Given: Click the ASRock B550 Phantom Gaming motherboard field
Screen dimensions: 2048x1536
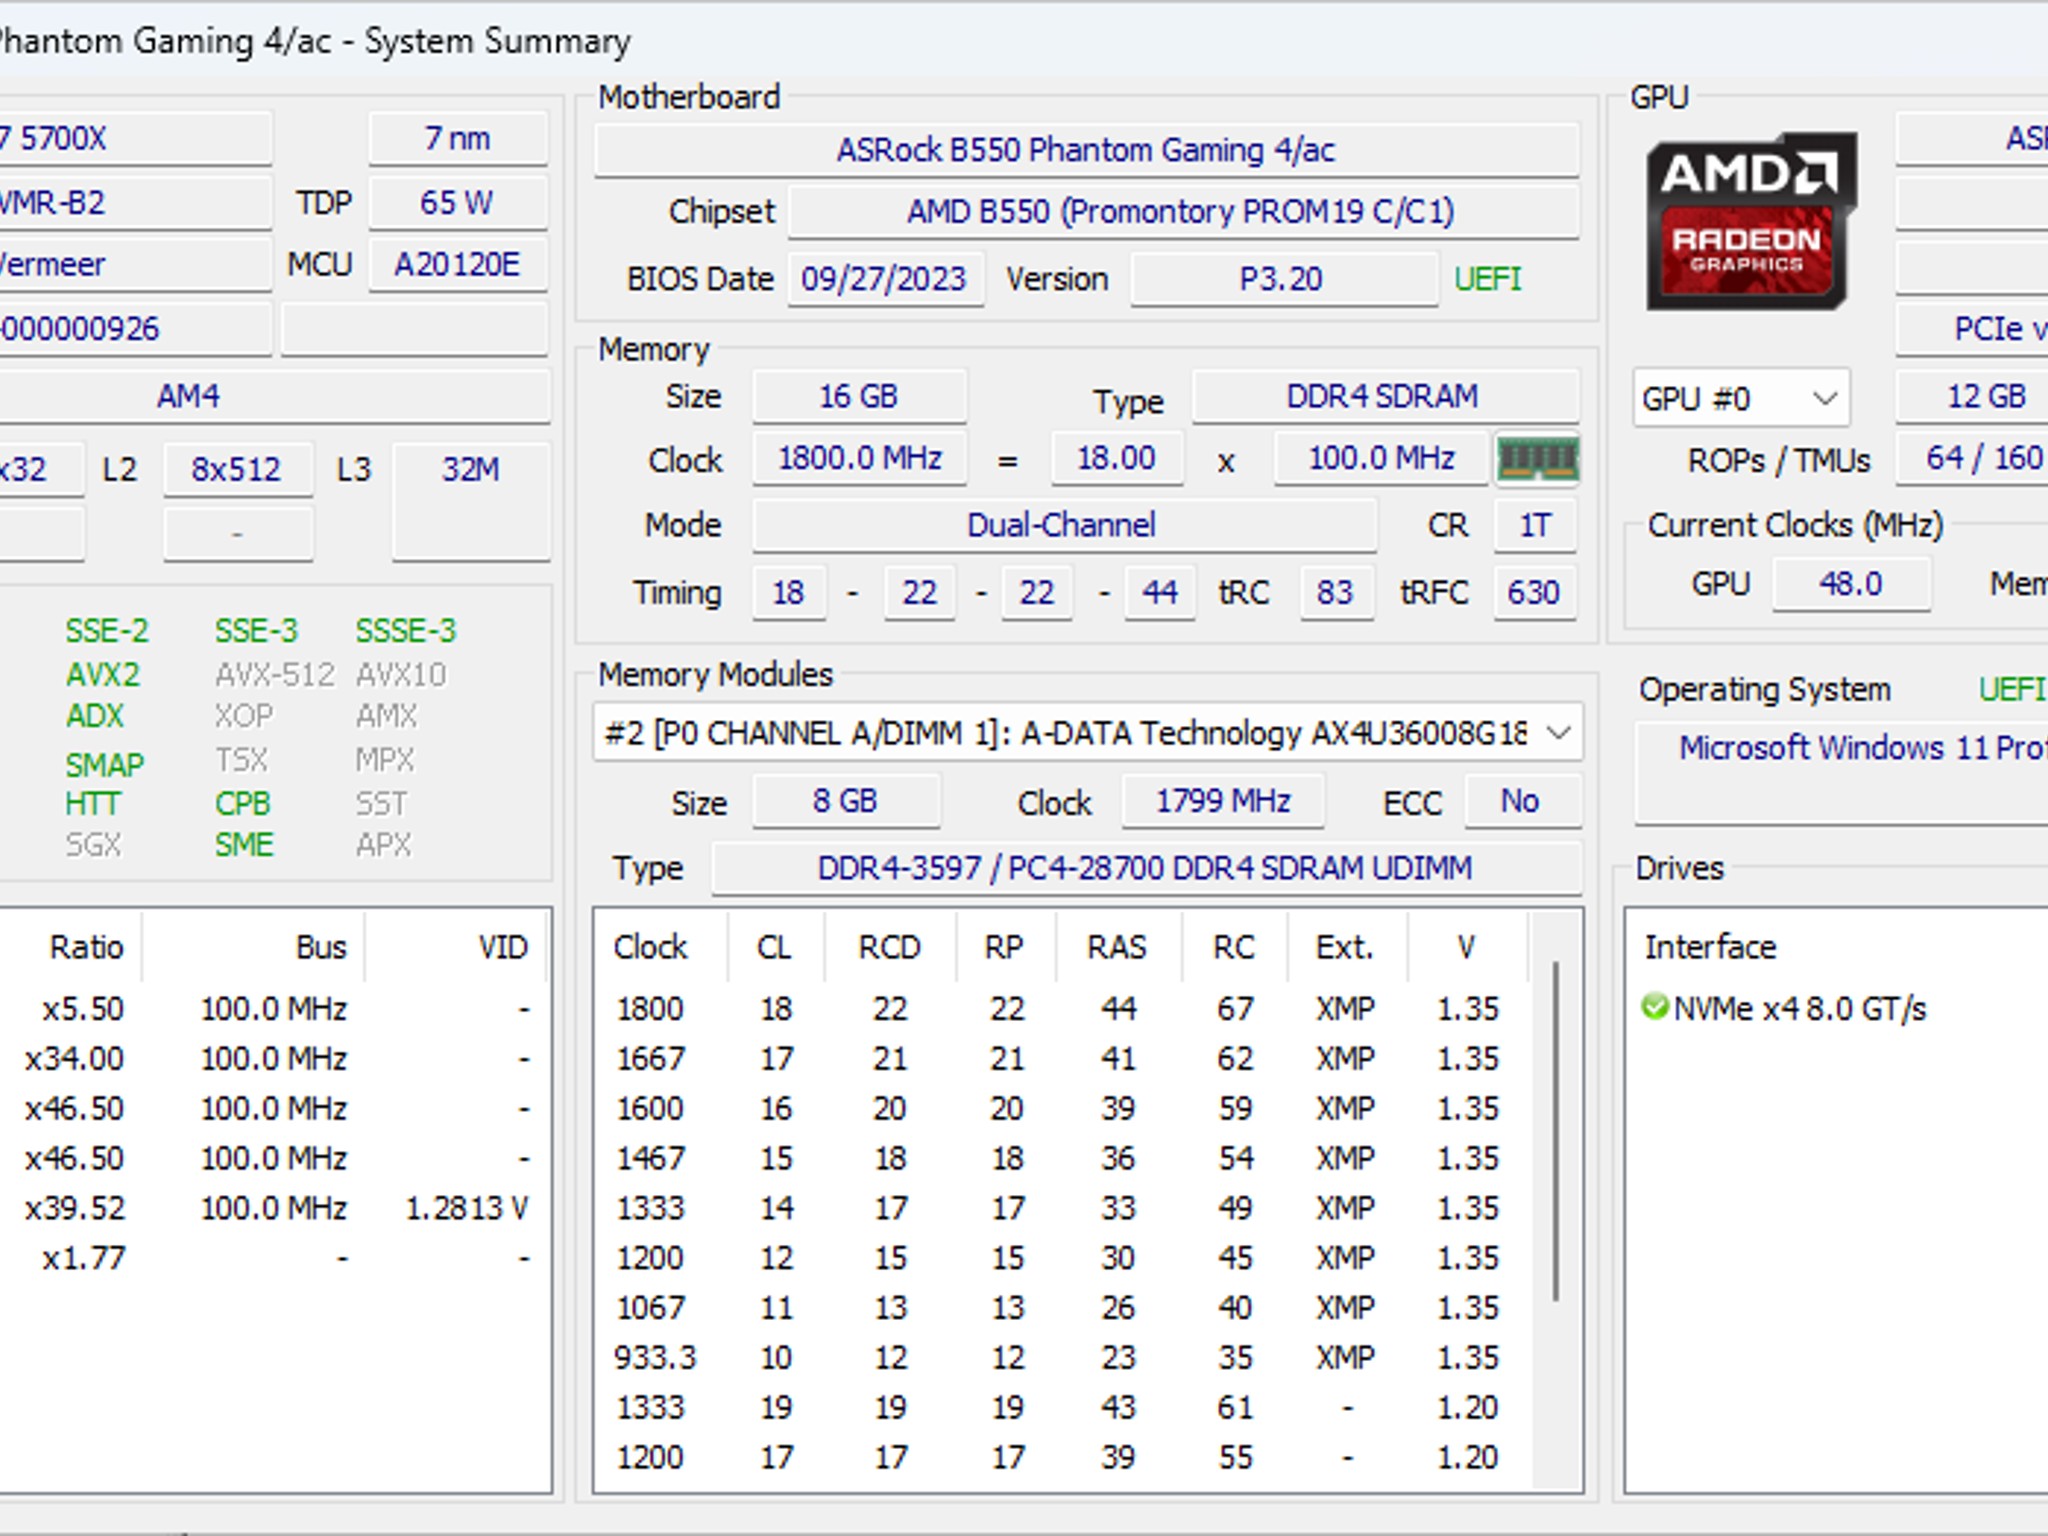Looking at the screenshot, I should [1086, 150].
